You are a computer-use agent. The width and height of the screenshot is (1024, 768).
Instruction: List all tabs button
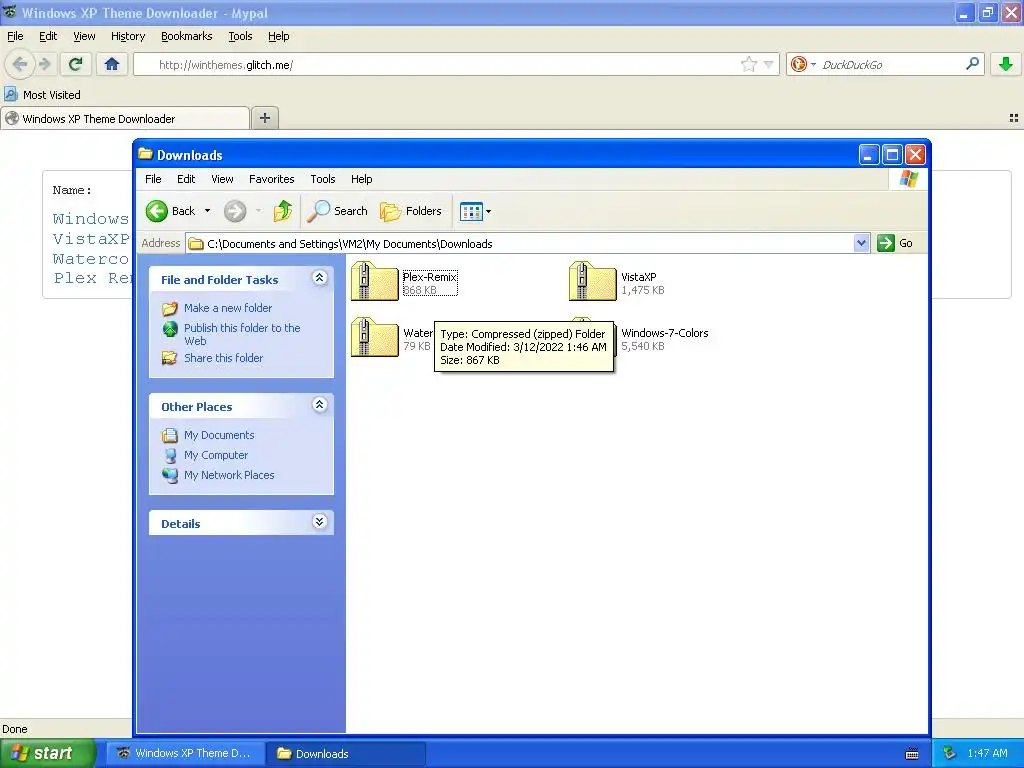tap(1014, 118)
